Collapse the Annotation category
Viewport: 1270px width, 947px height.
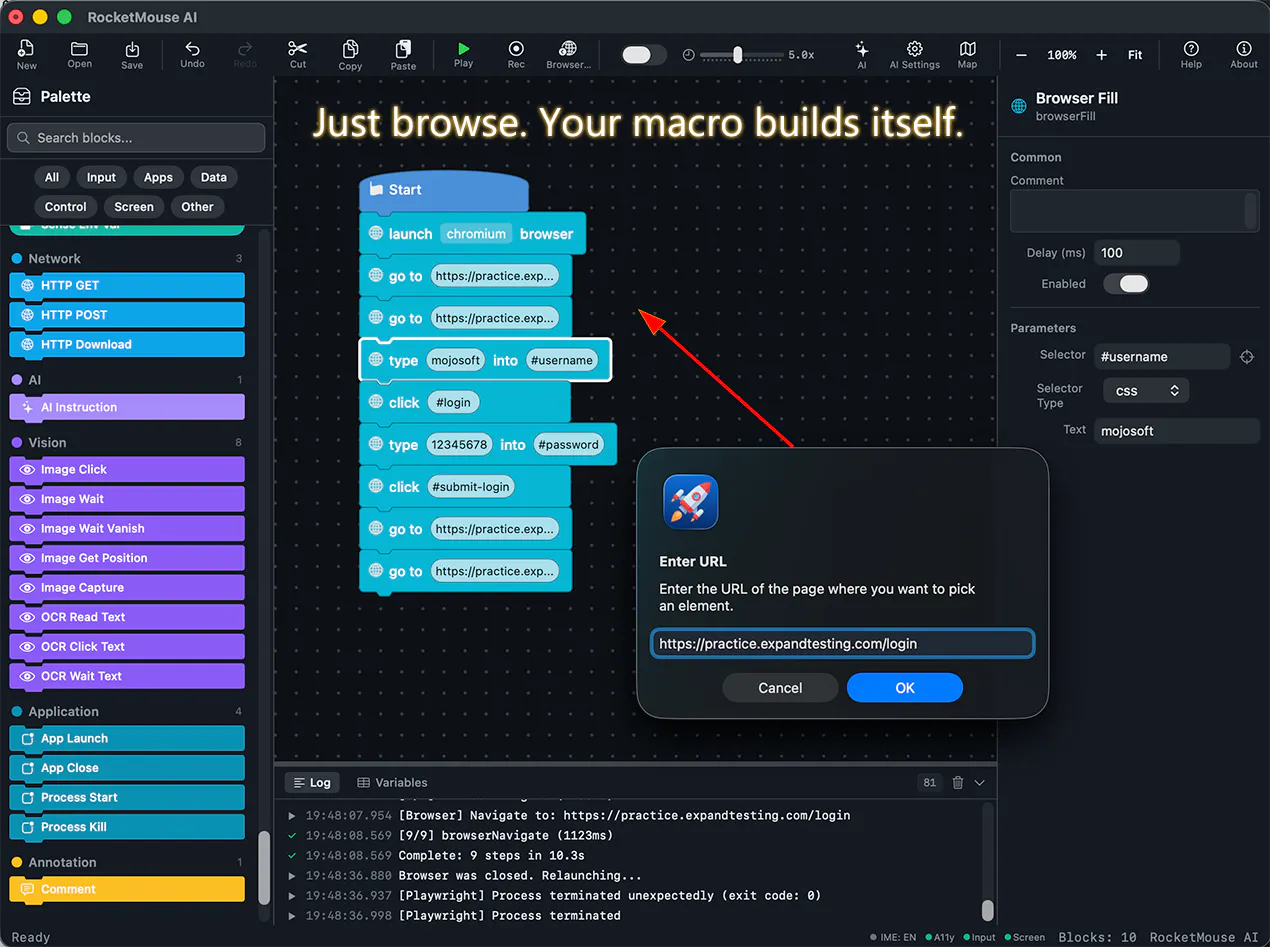pyautogui.click(x=127, y=862)
